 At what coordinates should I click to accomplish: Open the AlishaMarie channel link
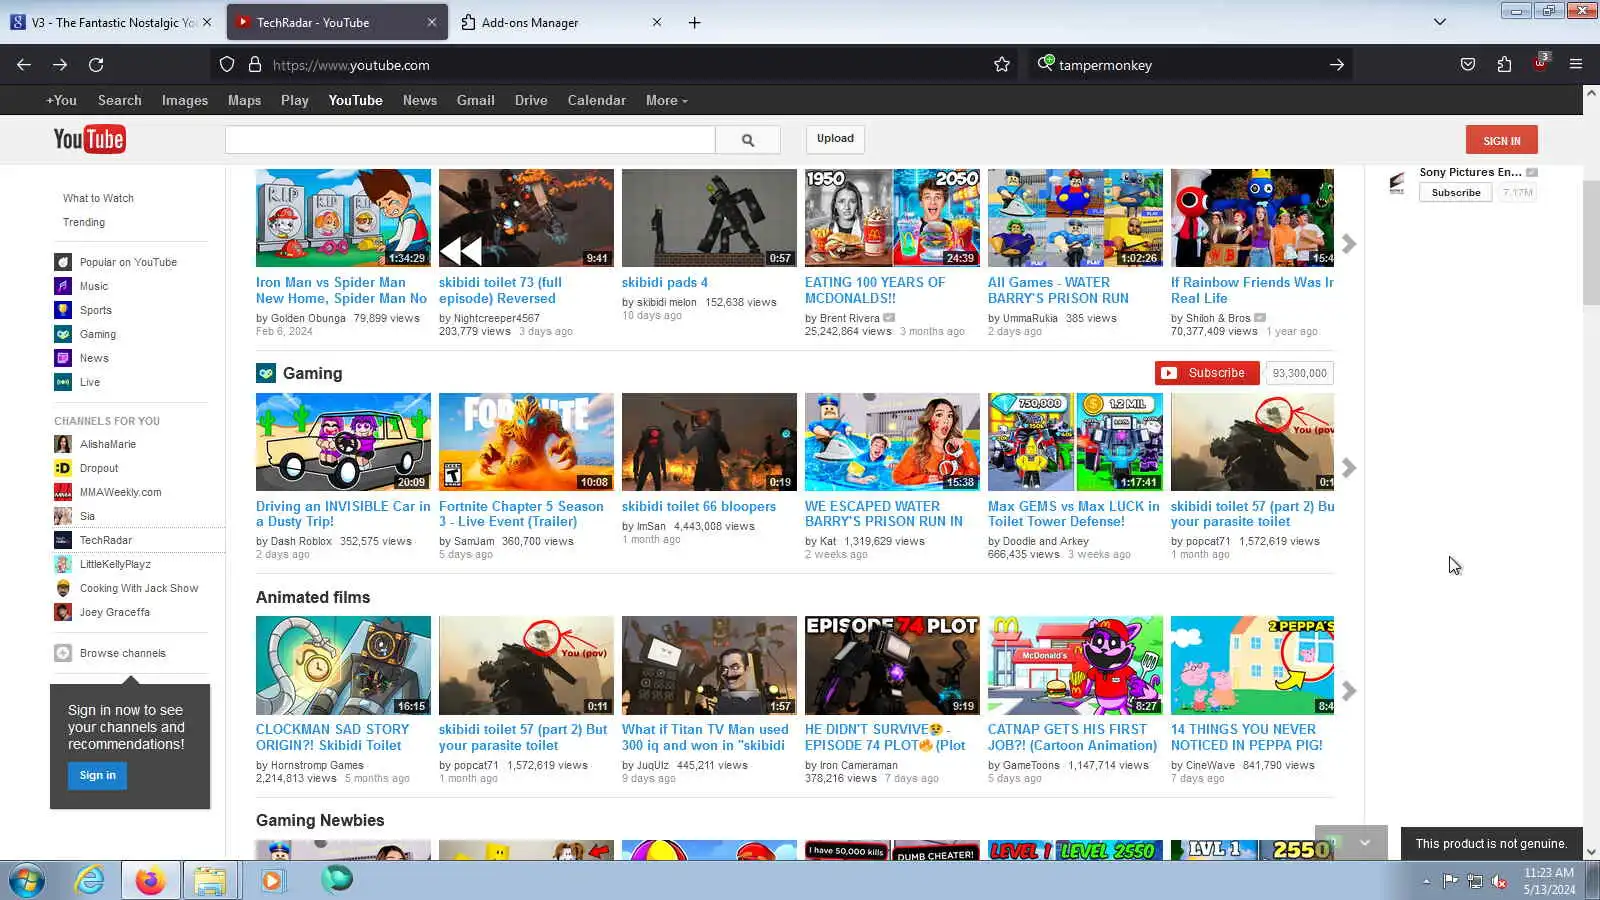[x=108, y=444]
